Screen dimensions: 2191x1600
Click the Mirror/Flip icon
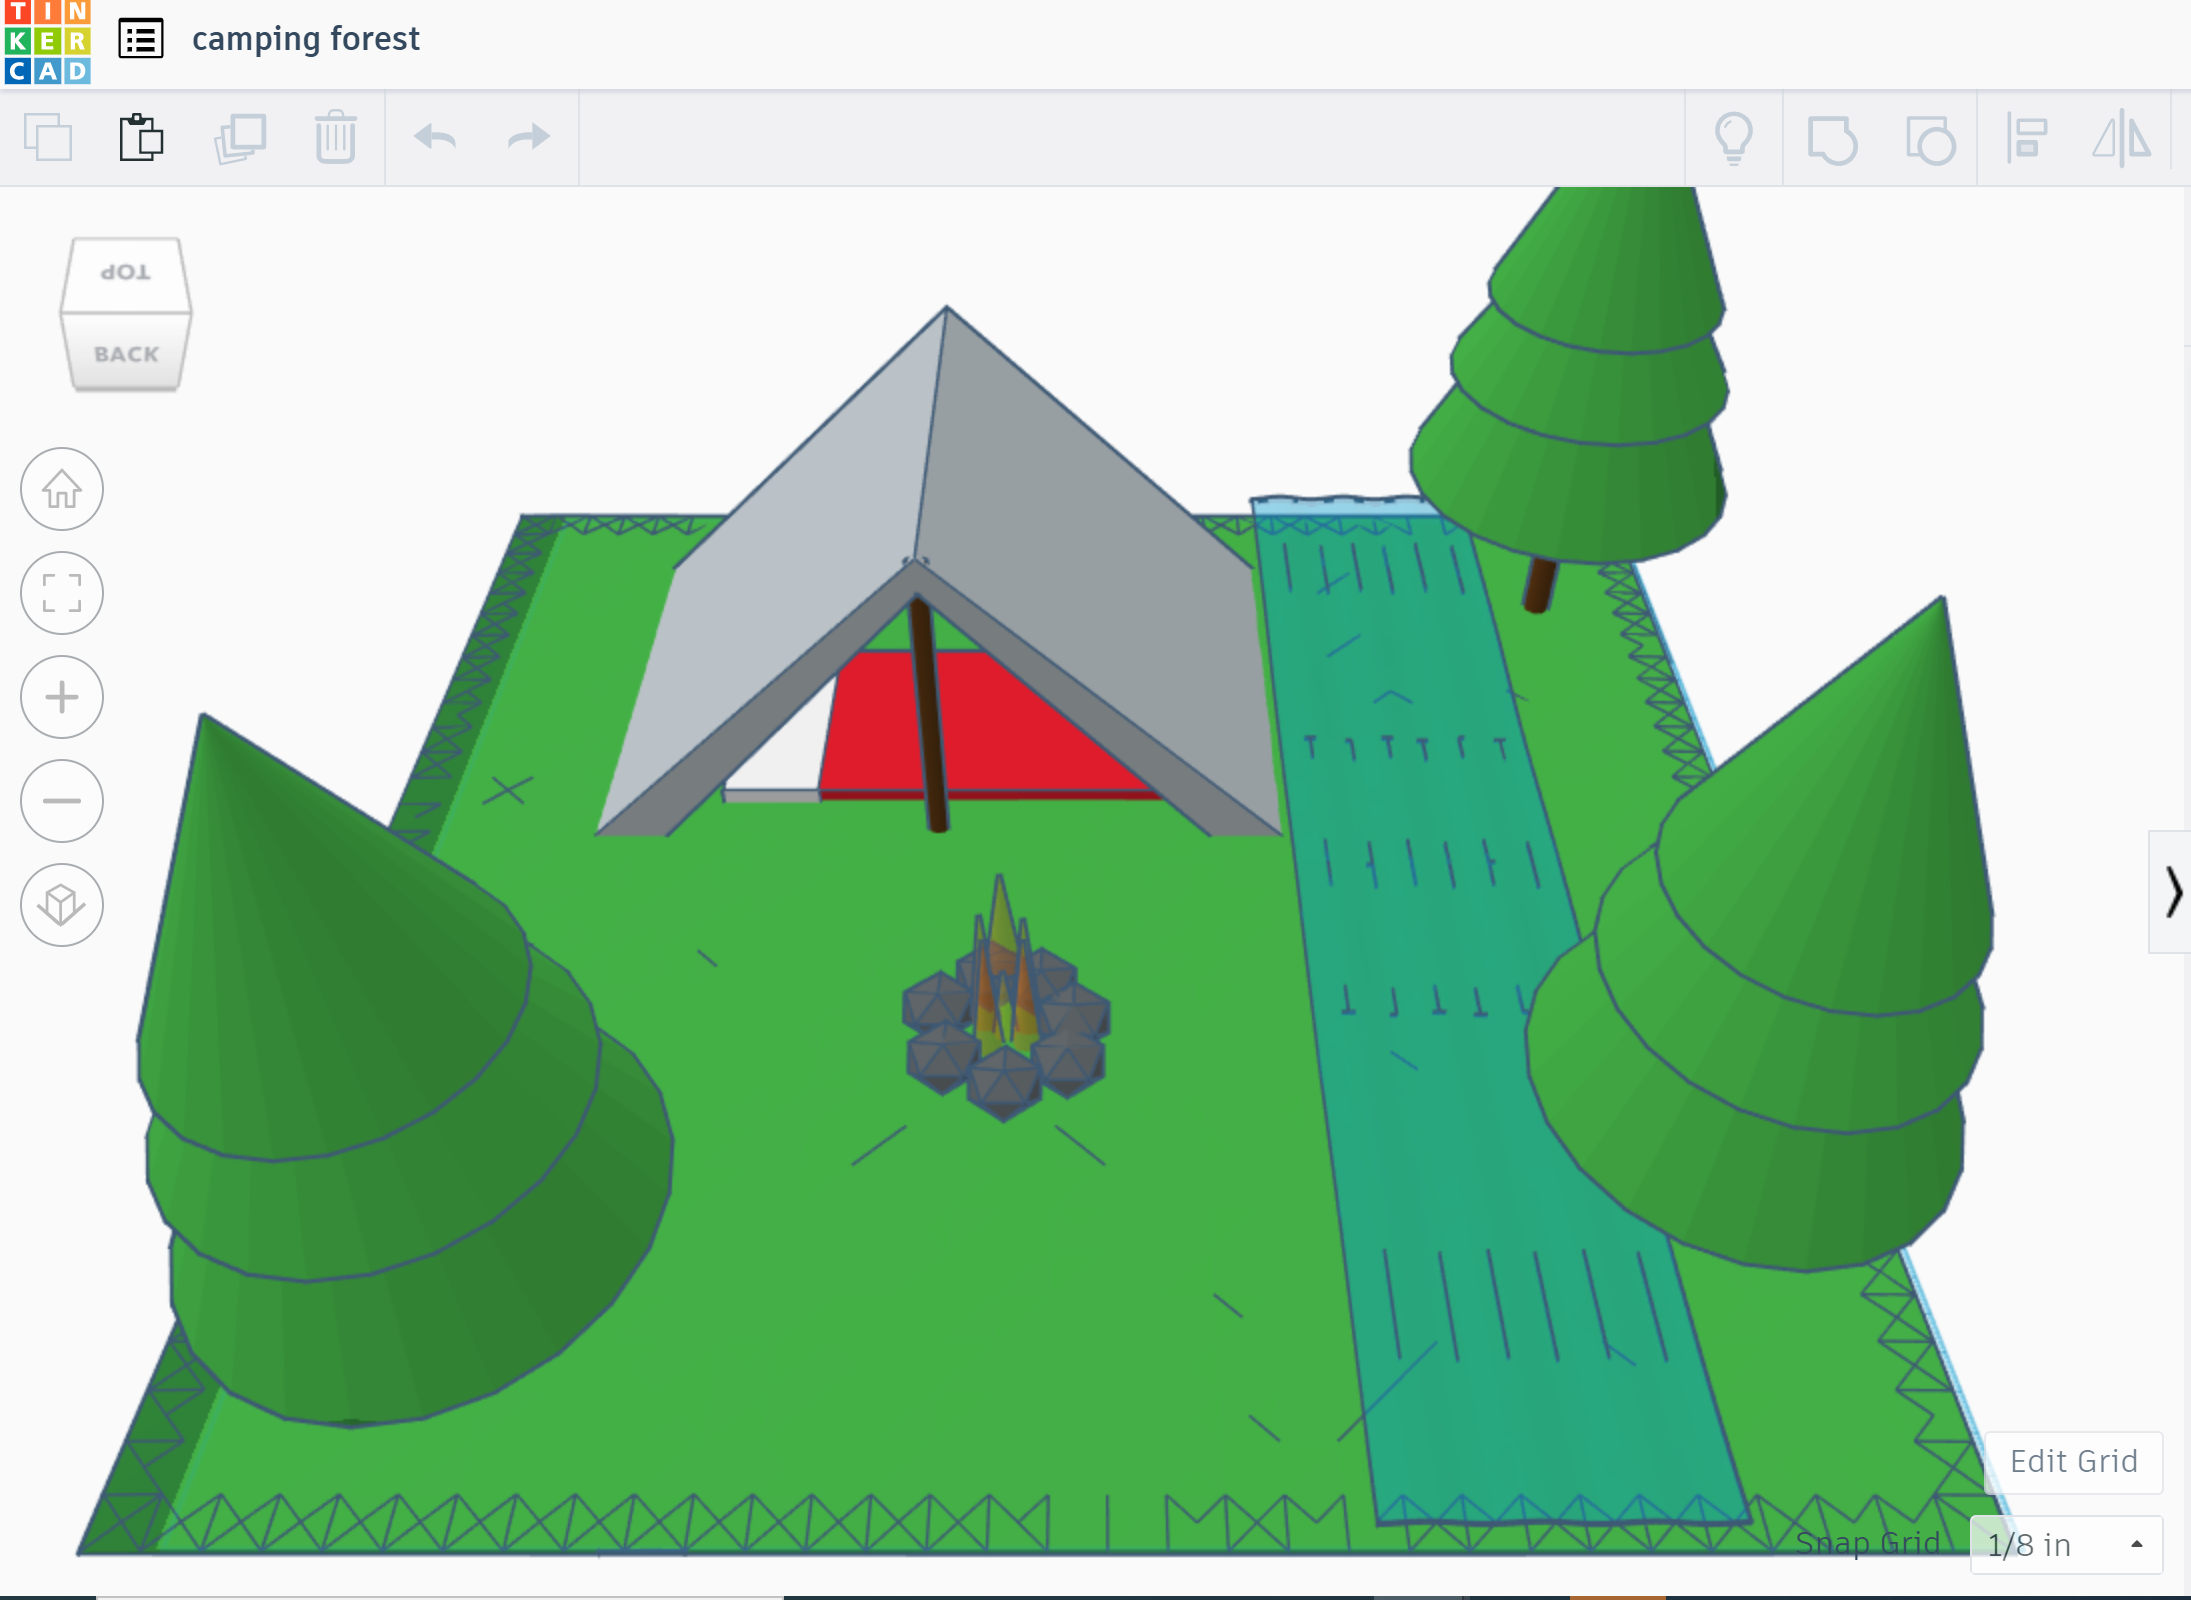2120,140
